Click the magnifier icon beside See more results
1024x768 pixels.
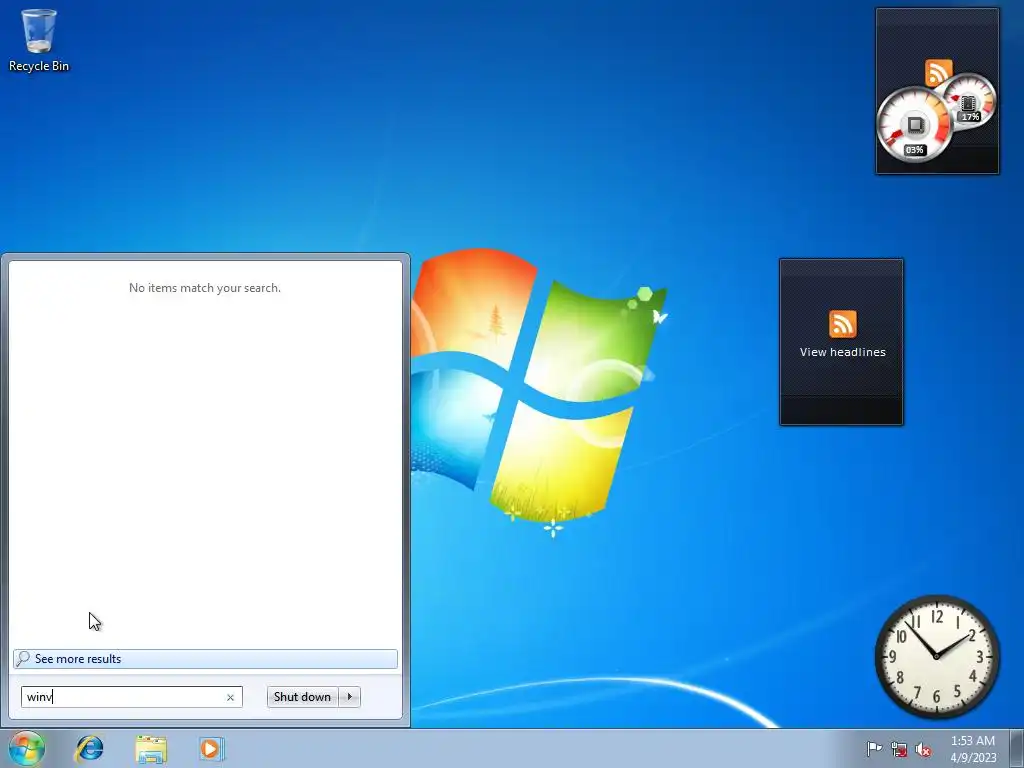(23, 658)
